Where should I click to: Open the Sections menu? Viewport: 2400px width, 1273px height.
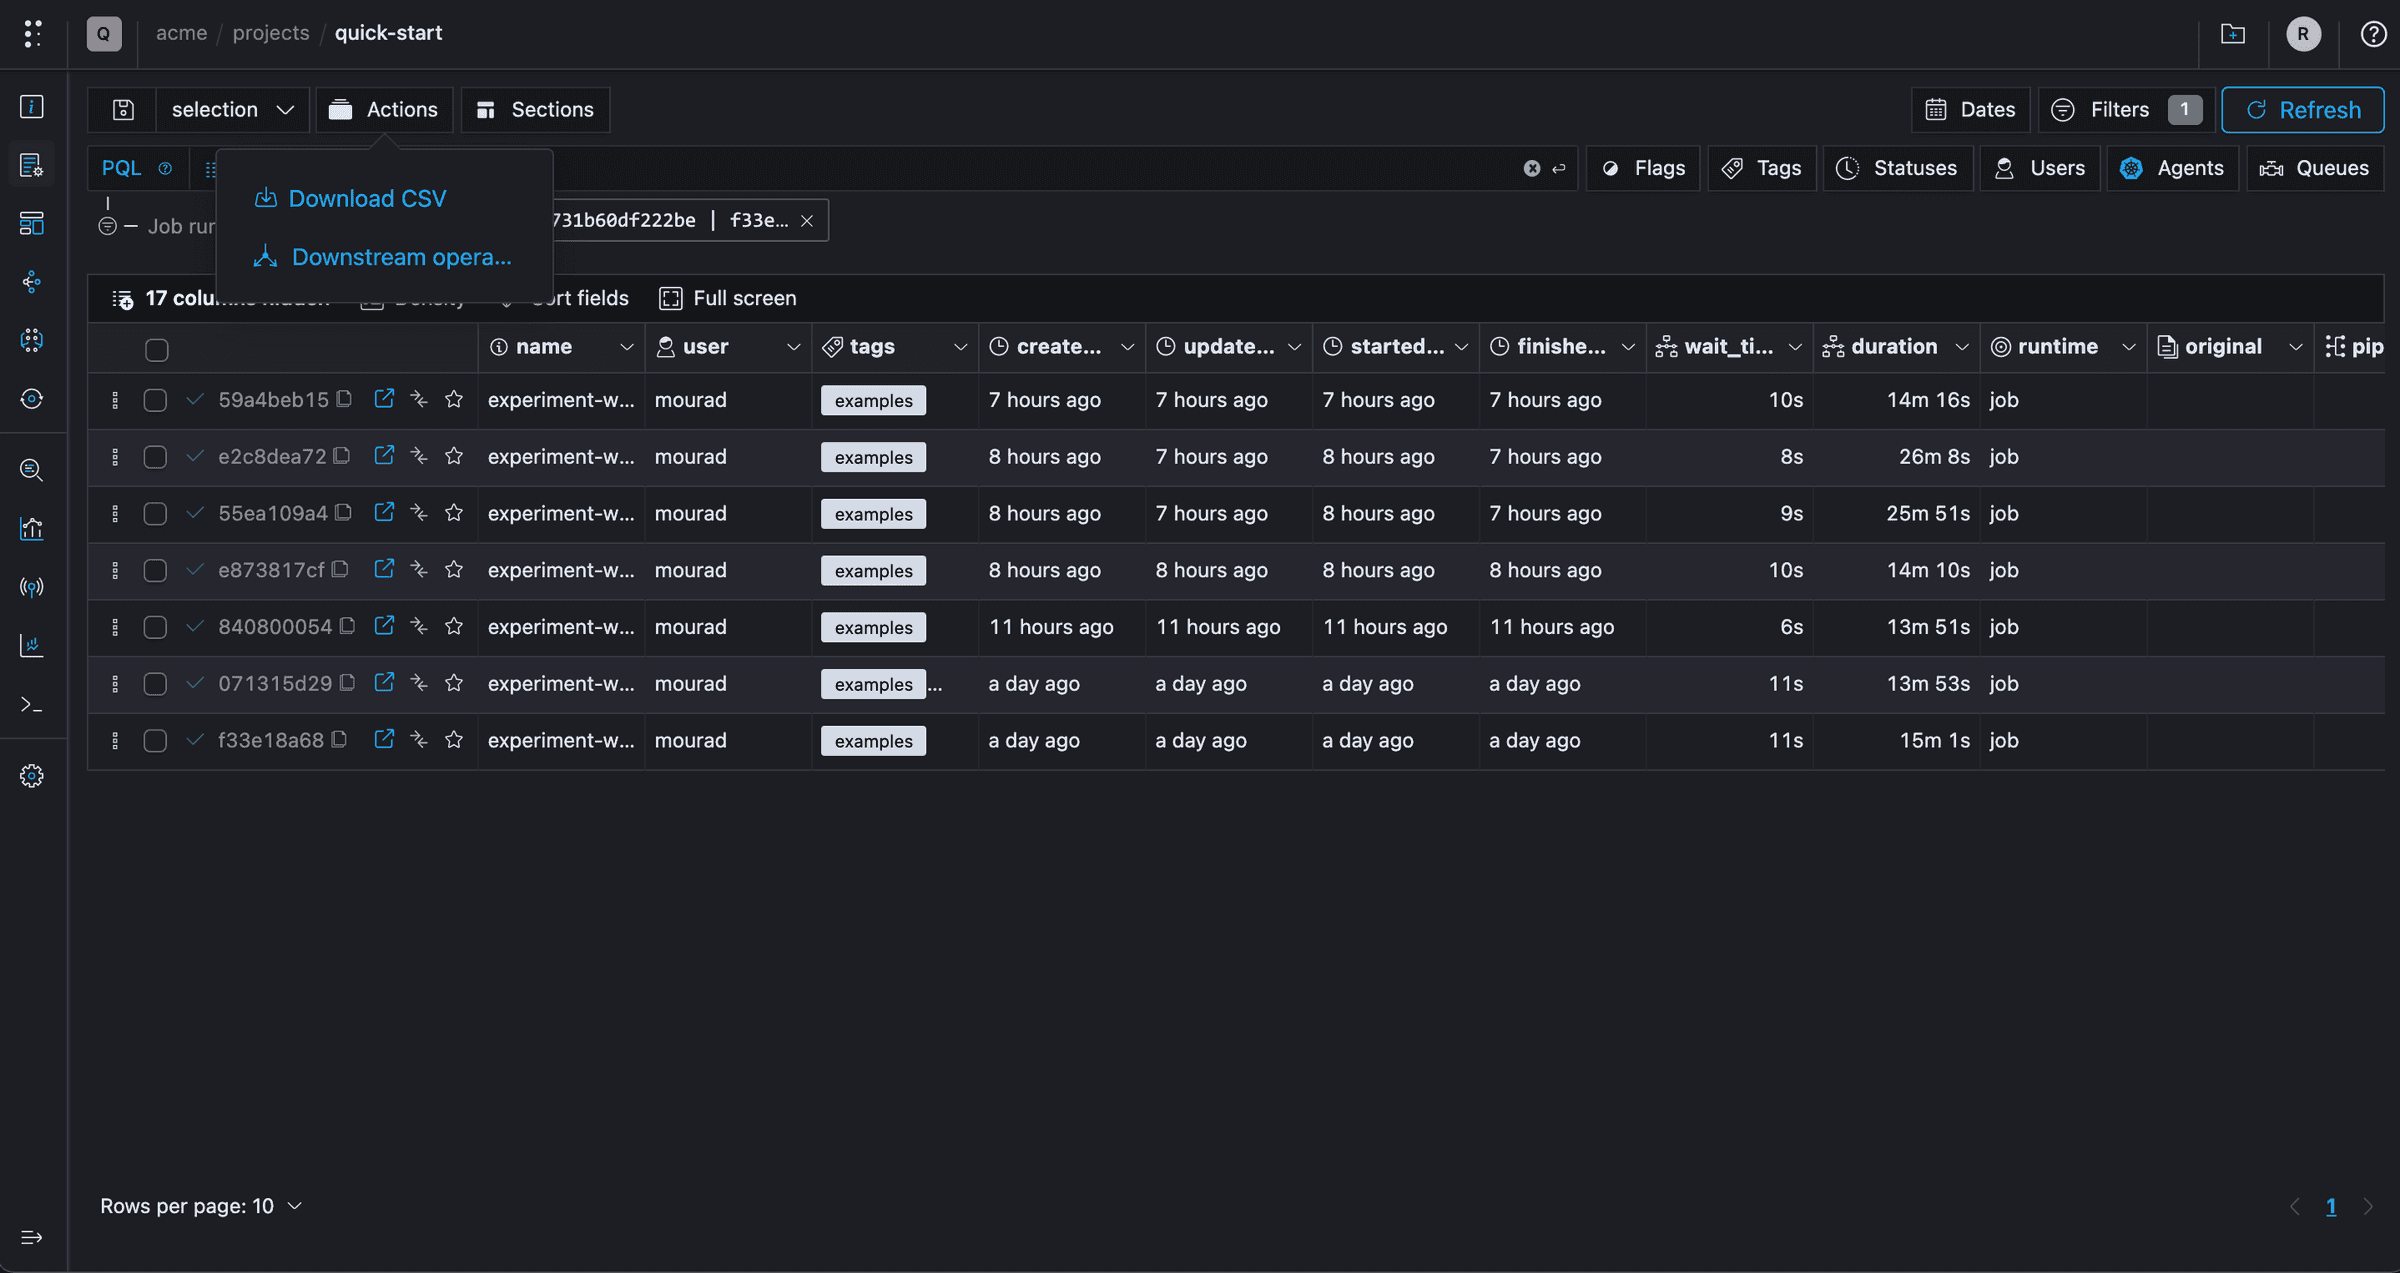(x=535, y=110)
